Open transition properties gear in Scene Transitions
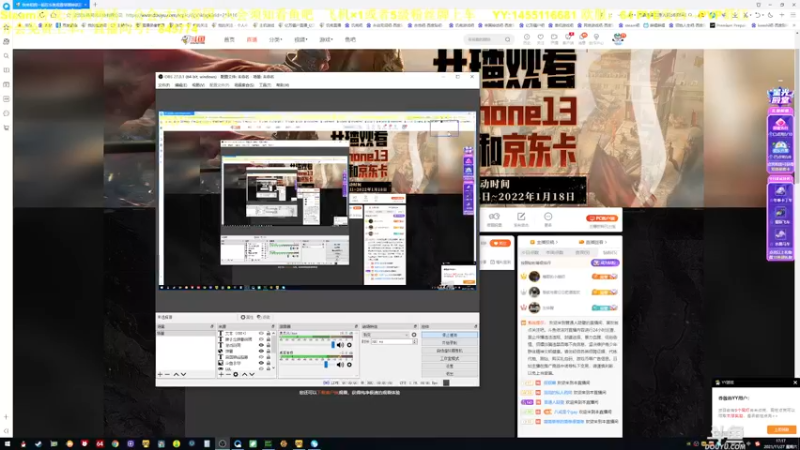The width and height of the screenshot is (800, 450). [414, 335]
